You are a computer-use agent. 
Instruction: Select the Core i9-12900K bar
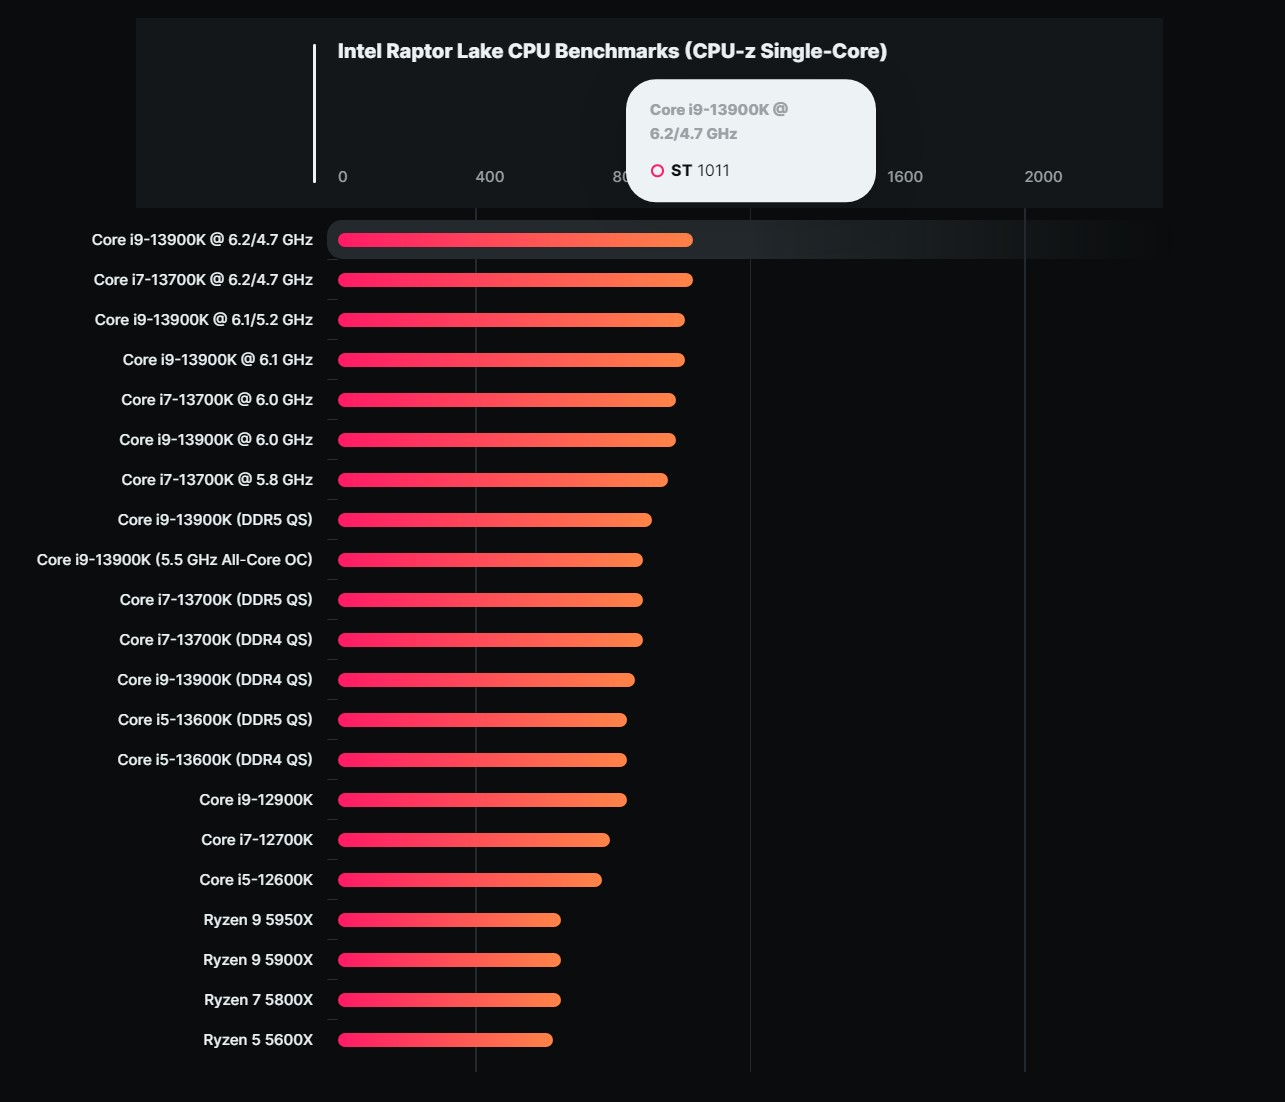pyautogui.click(x=482, y=800)
